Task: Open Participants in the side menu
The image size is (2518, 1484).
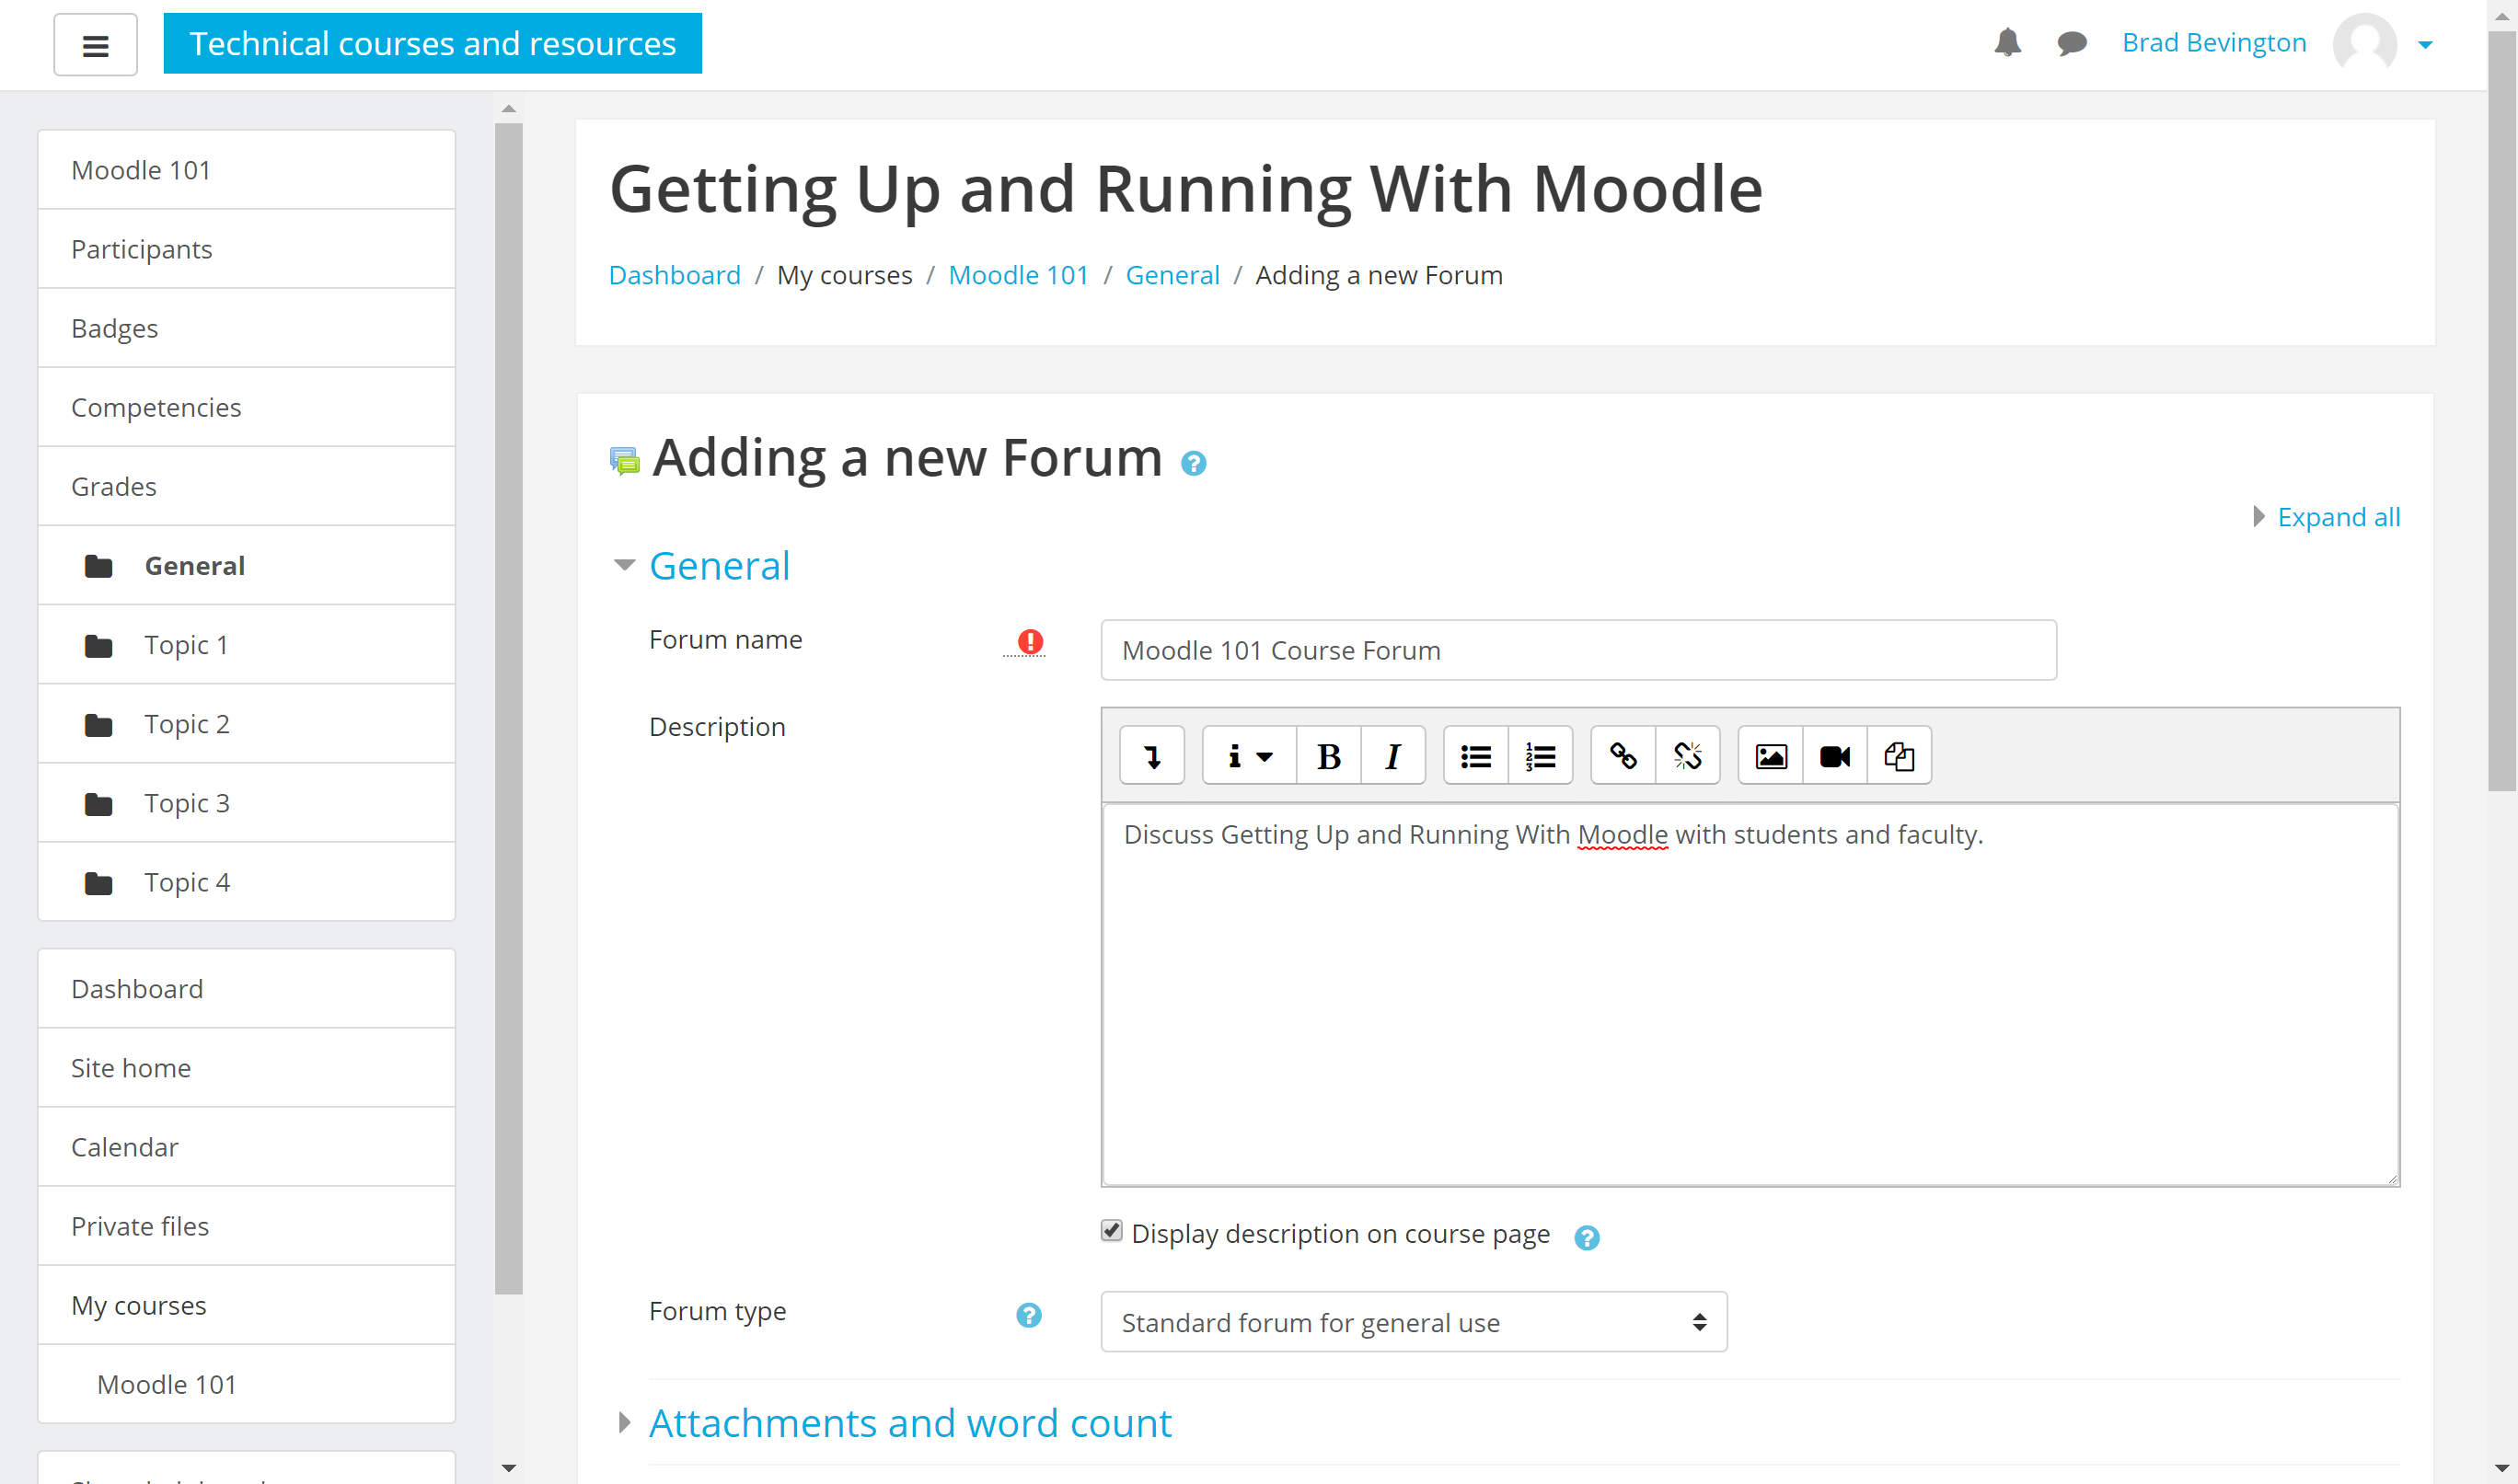Action: 141,249
